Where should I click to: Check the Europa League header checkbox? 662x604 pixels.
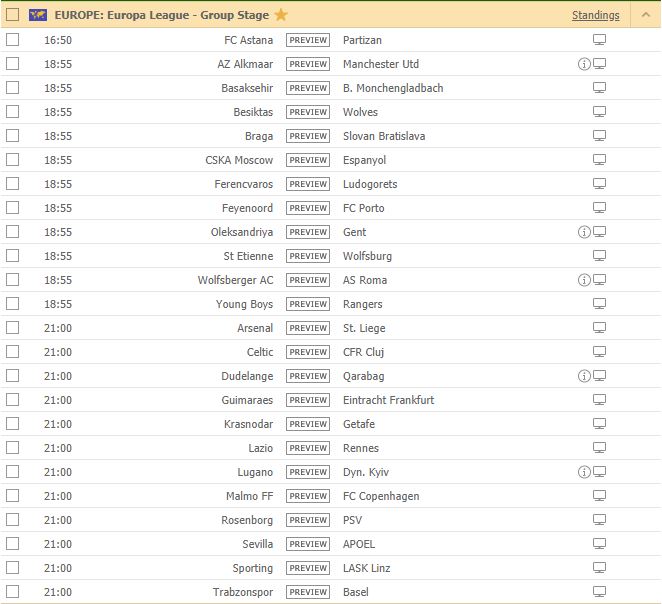(x=12, y=15)
